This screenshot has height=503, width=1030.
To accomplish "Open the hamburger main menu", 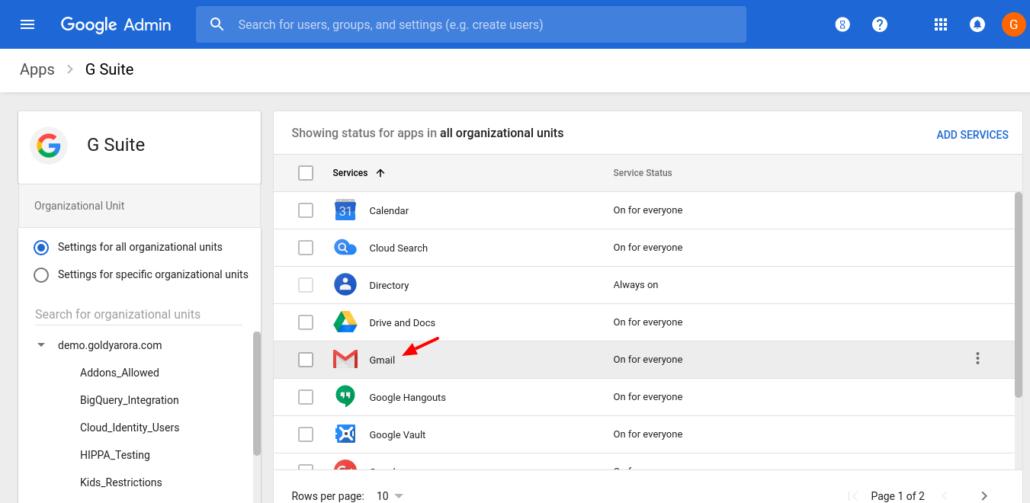I will coord(28,25).
